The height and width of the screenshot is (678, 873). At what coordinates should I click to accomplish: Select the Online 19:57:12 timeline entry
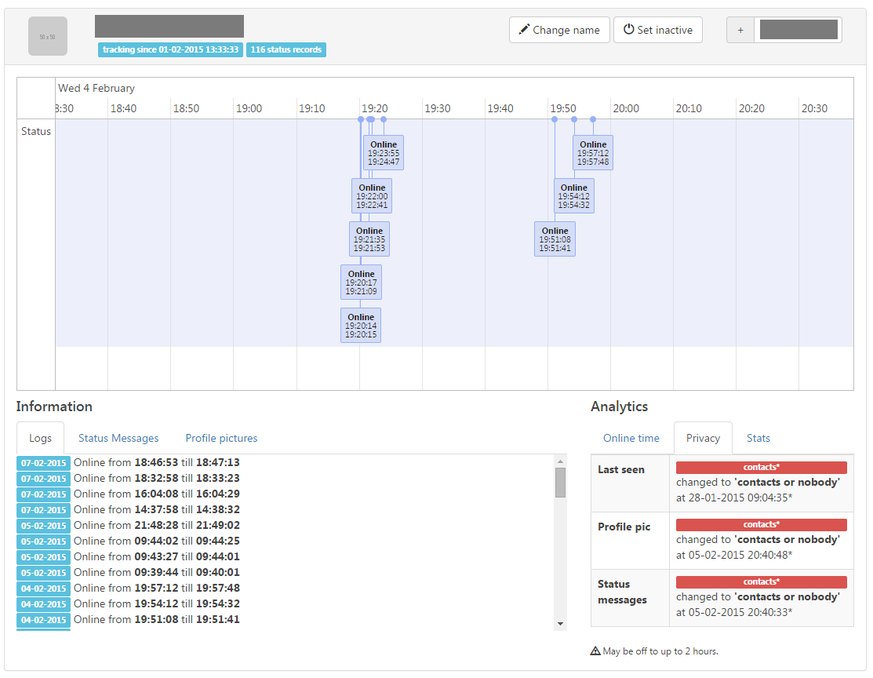click(593, 153)
